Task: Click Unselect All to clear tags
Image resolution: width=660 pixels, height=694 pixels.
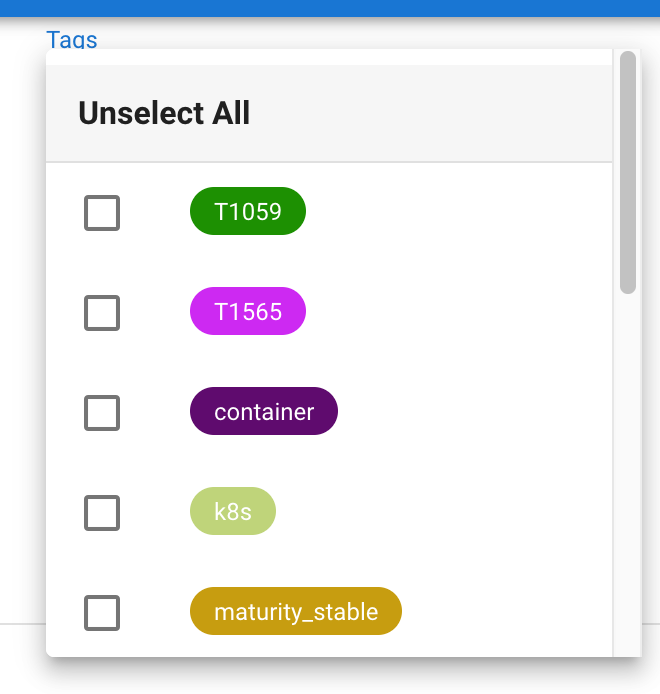Action: point(164,113)
